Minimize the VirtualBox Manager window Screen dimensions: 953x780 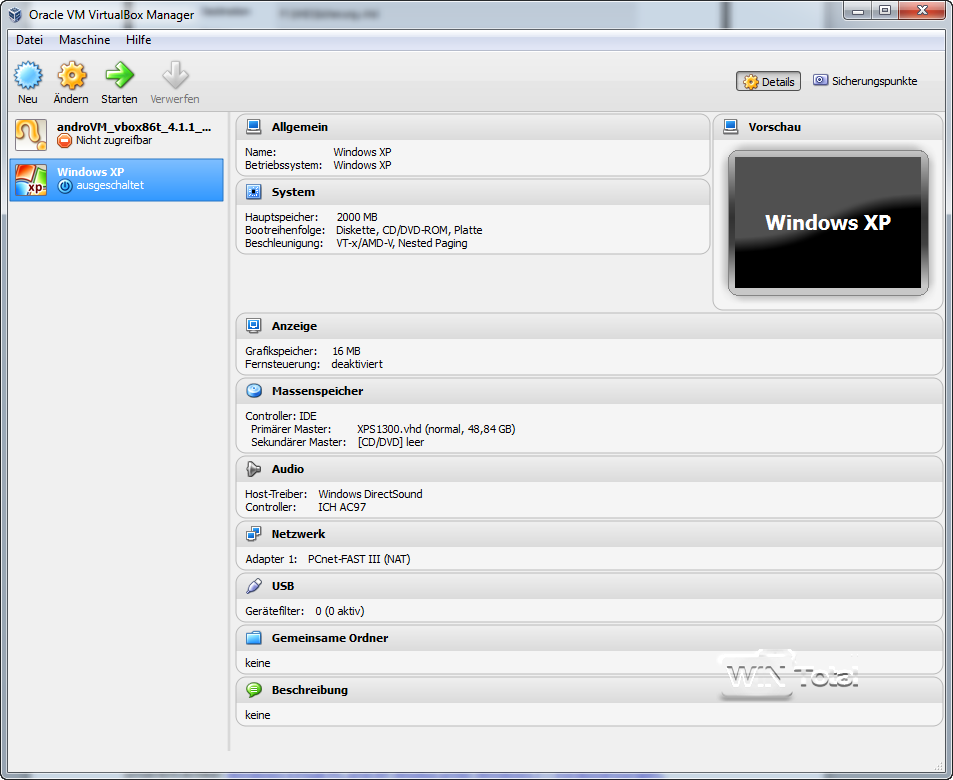(x=858, y=10)
